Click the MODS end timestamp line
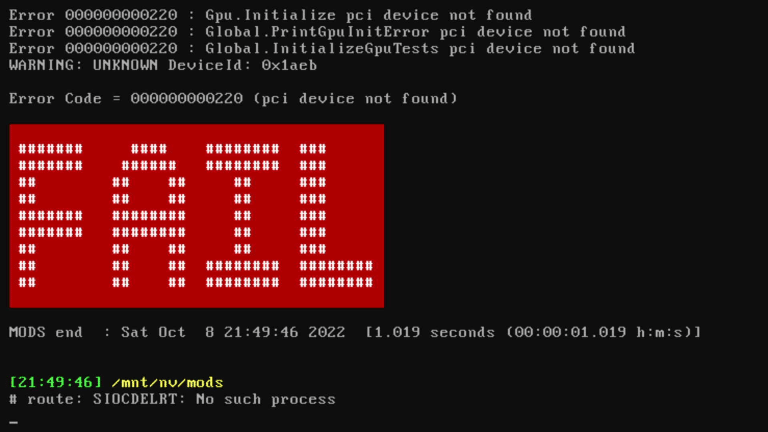768x432 pixels. coord(355,332)
